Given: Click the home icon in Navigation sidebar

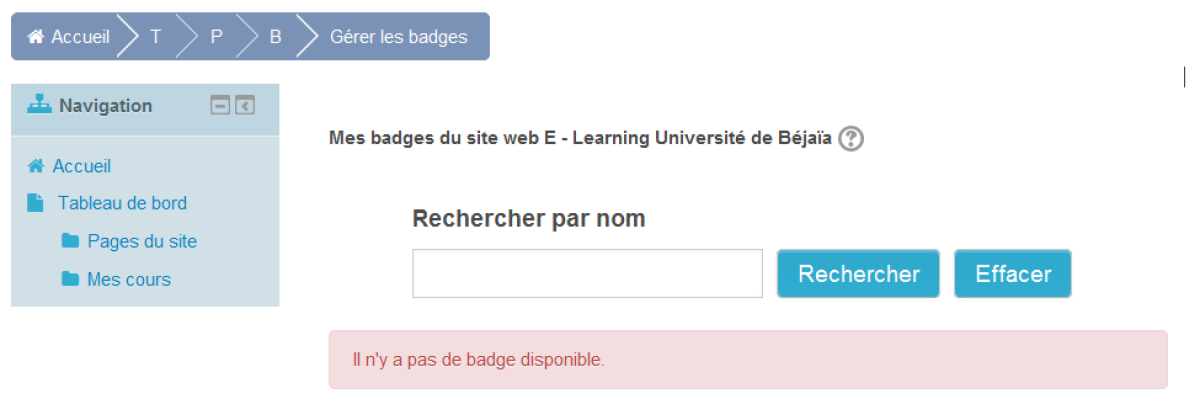Looking at the screenshot, I should 36,166.
